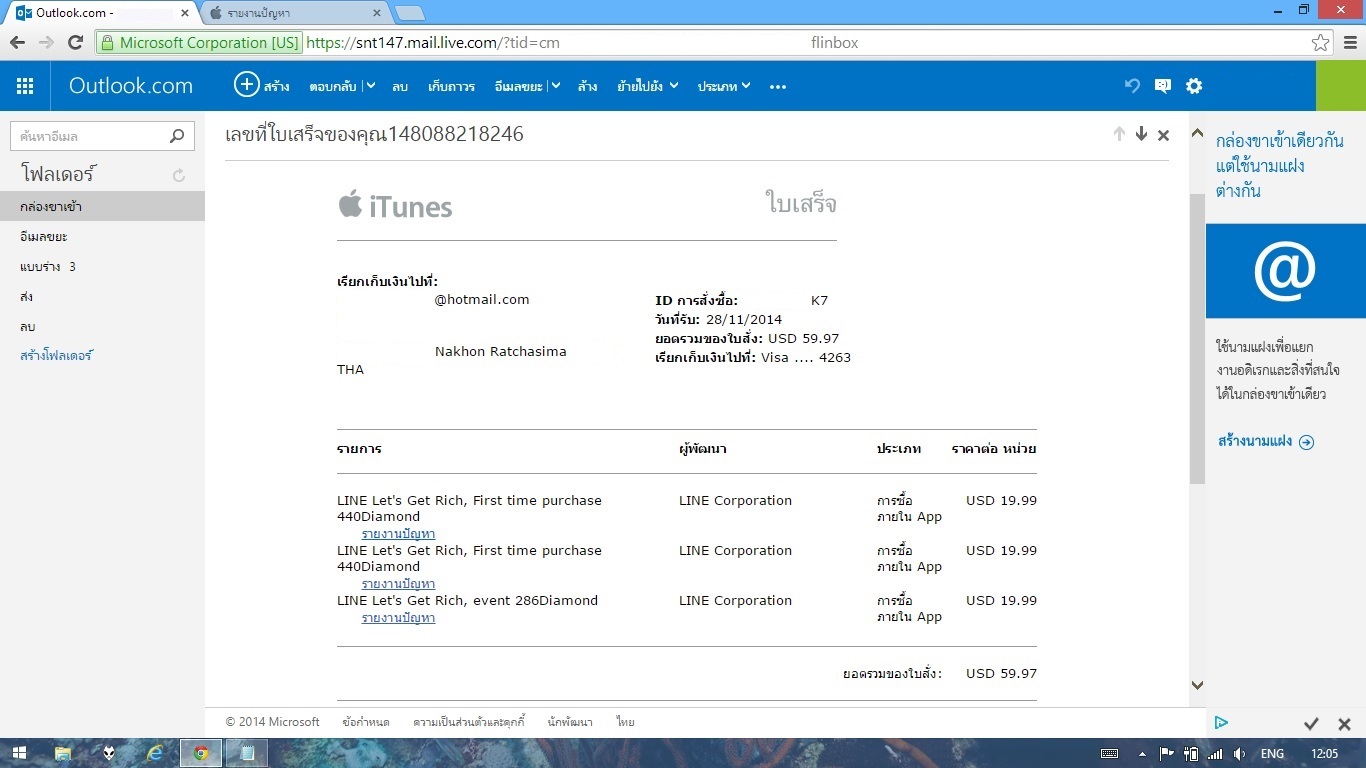
Task: Open File Explorer from the taskbar
Action: point(63,753)
